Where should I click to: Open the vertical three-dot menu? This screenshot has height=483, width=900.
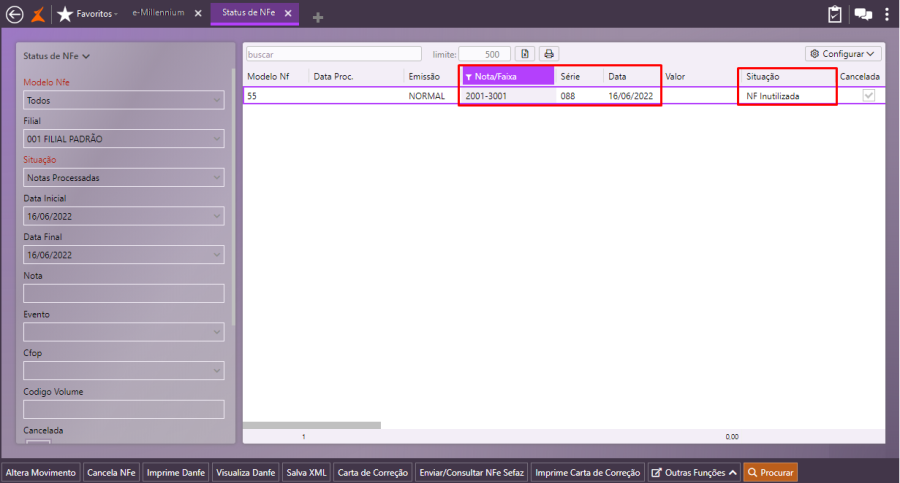(887, 14)
